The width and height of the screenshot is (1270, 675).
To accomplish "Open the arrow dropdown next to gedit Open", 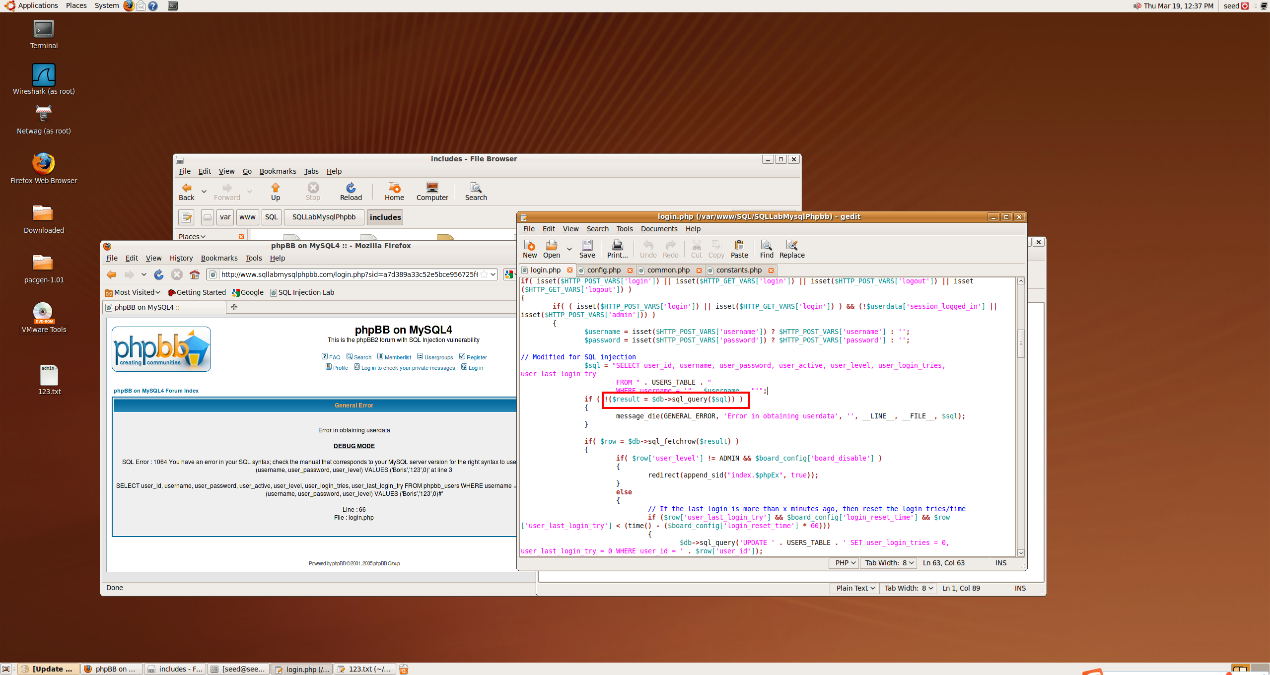I will (x=569, y=248).
